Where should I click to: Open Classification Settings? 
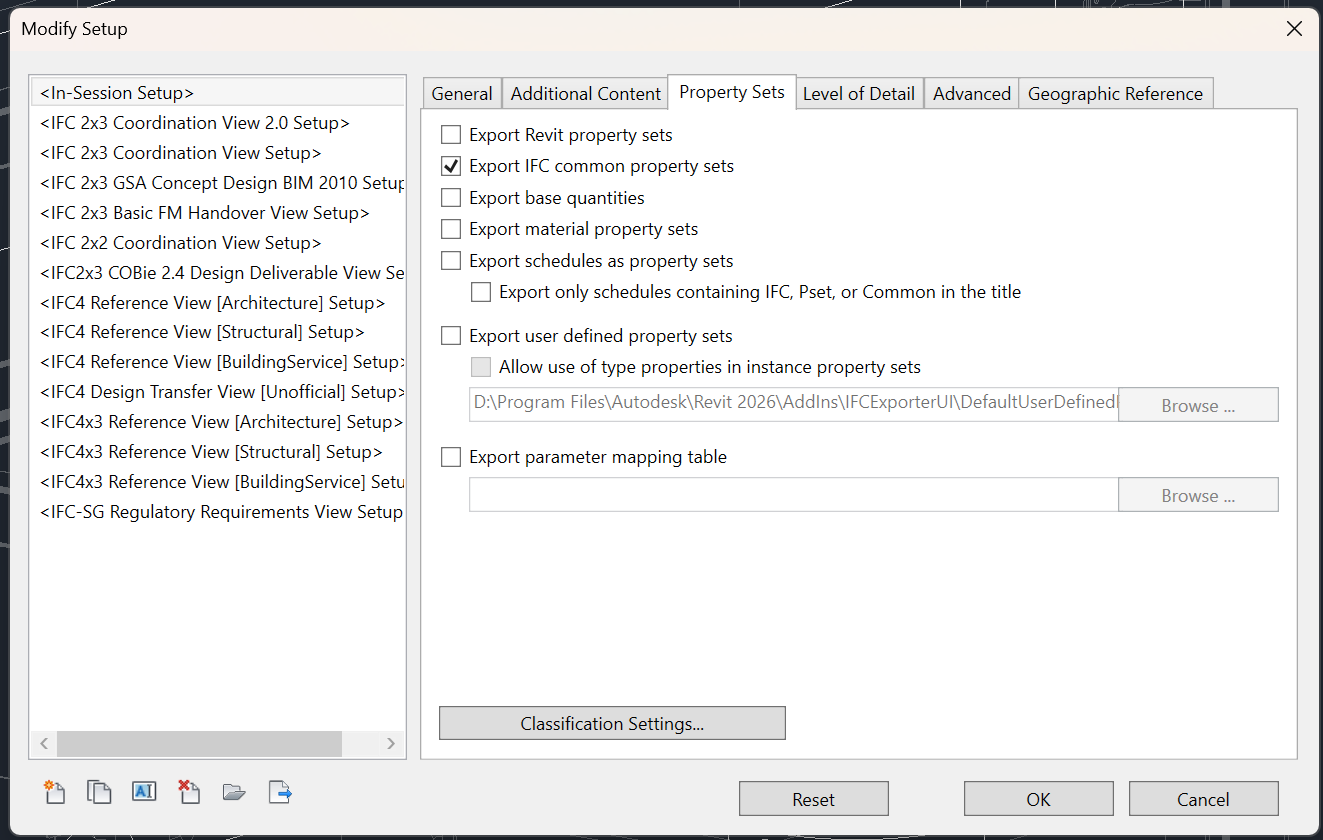coord(612,723)
